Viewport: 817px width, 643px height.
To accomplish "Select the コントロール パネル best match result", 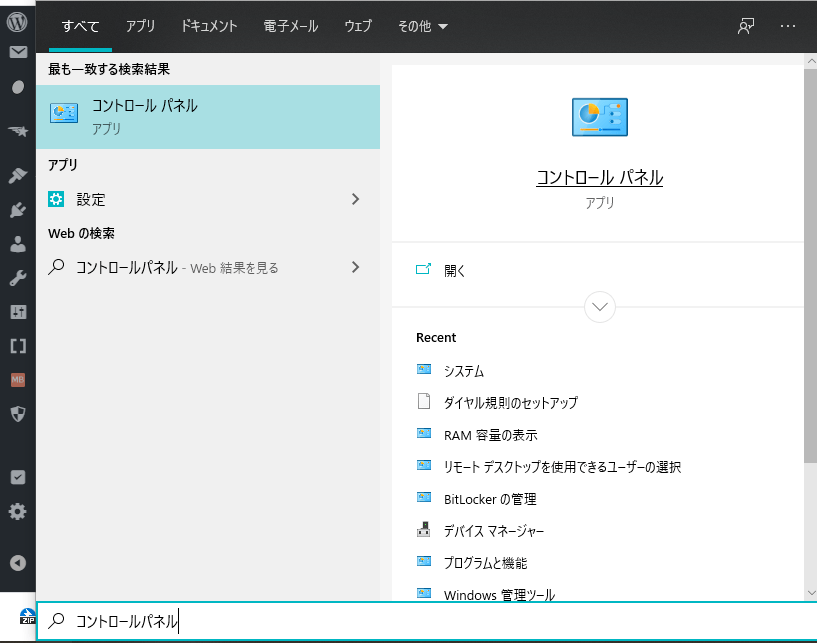I will [x=208, y=117].
